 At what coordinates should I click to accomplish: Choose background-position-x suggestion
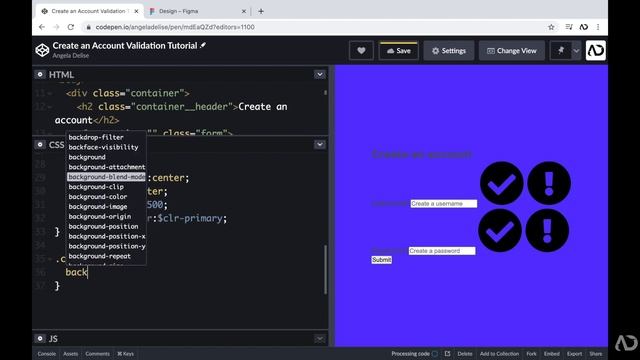(x=106, y=236)
